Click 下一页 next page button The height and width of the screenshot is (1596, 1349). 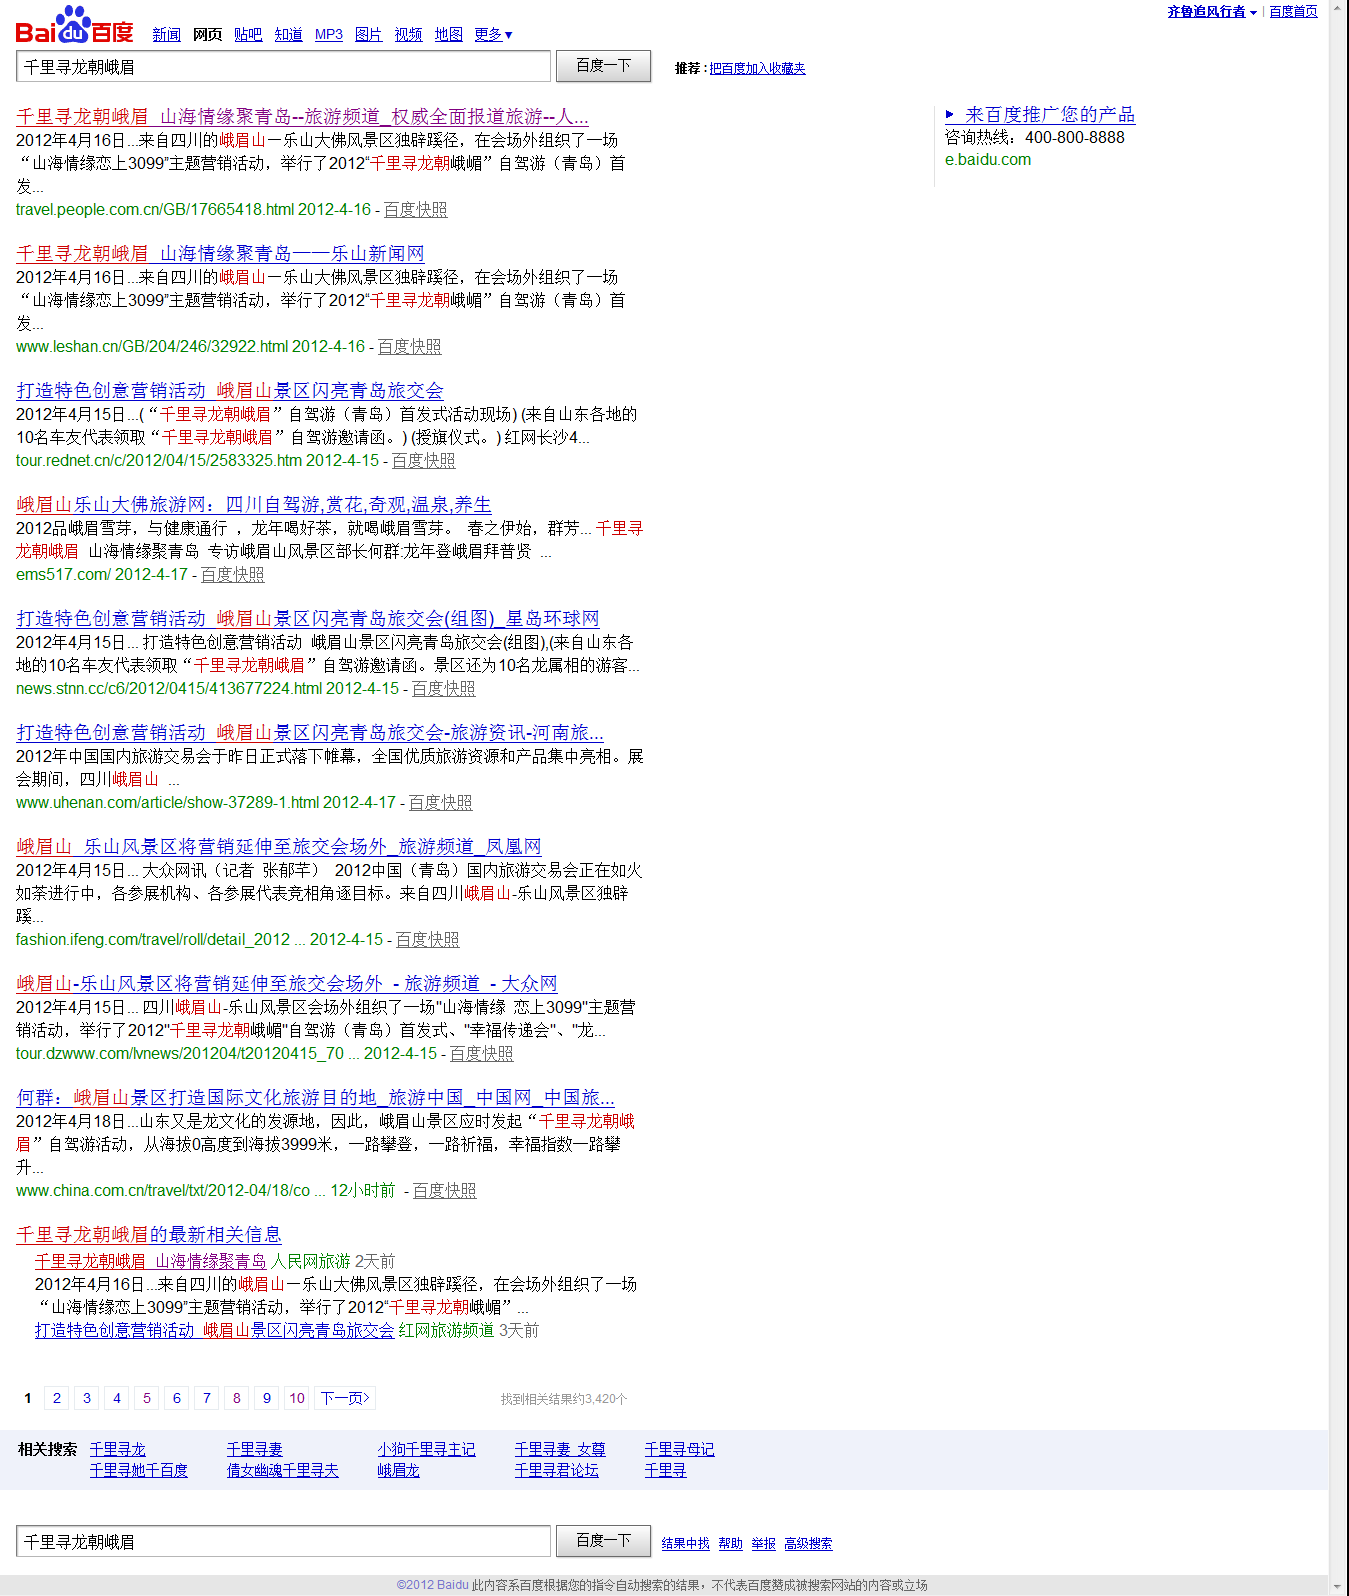click(x=346, y=1398)
